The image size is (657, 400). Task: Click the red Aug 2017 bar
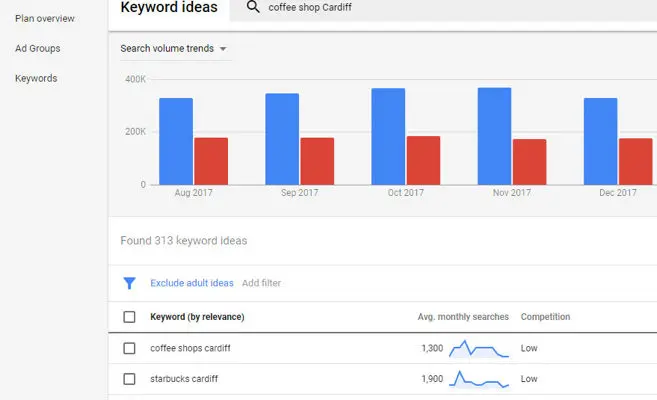coord(211,161)
